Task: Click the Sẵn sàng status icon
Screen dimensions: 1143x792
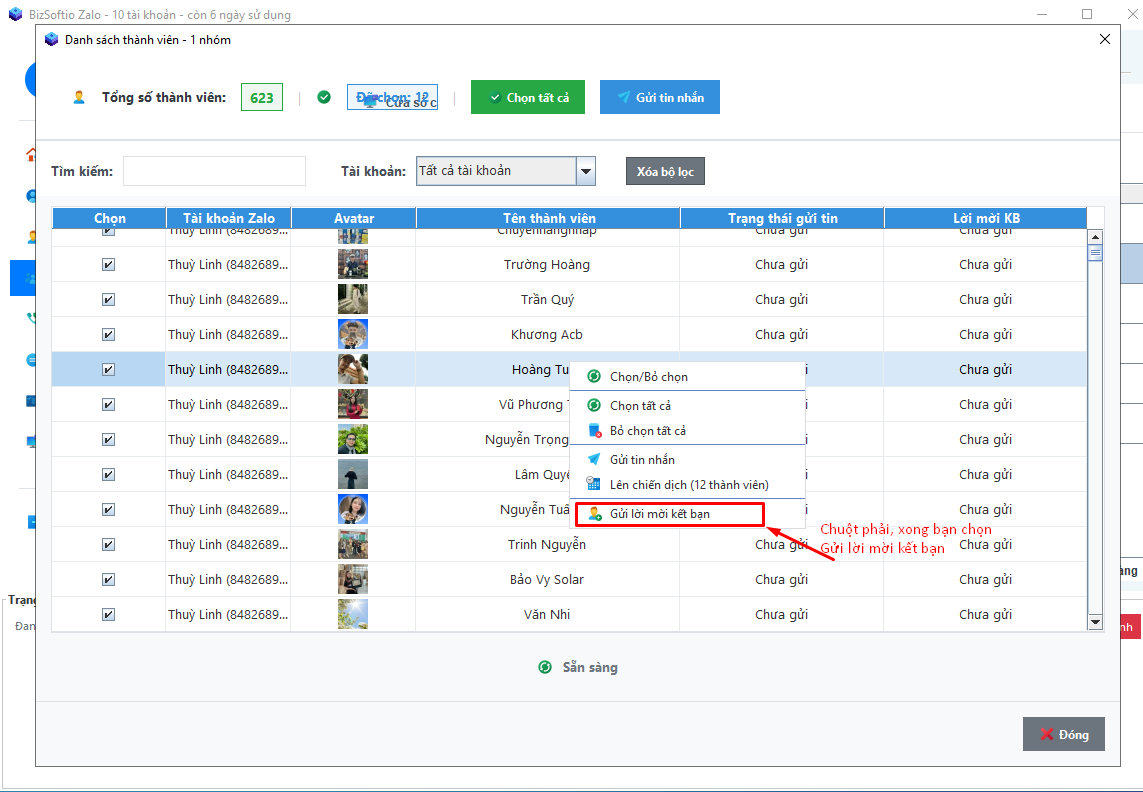Action: coord(545,667)
